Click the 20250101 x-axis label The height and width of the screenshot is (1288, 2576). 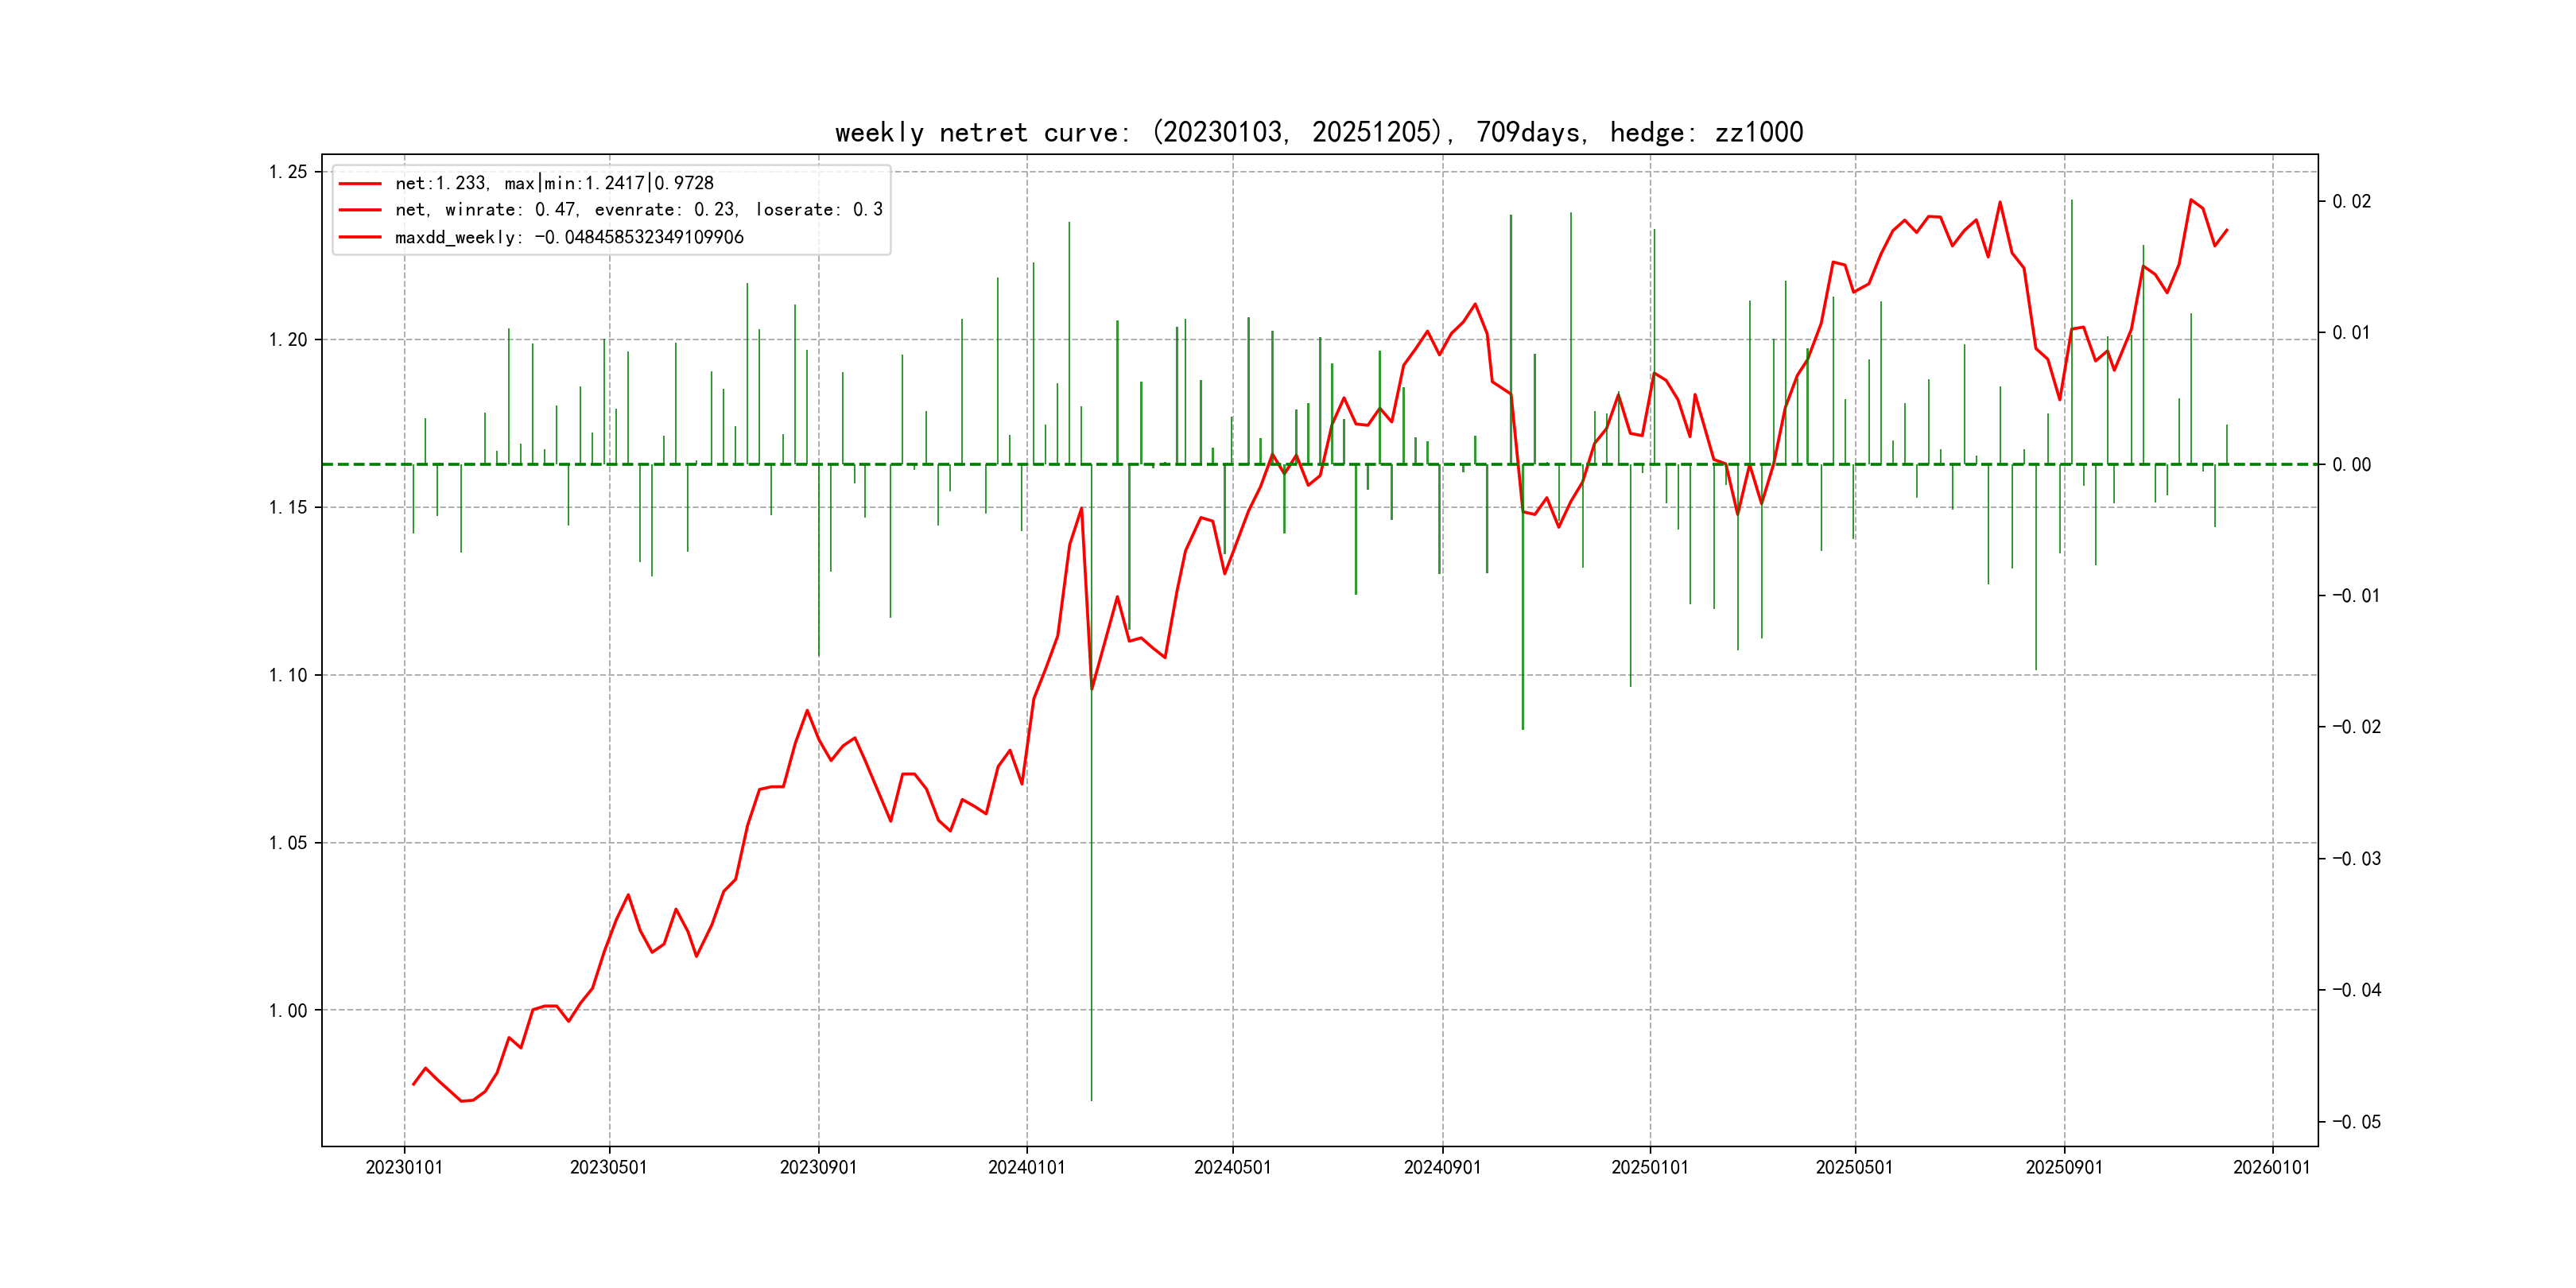(1649, 1167)
